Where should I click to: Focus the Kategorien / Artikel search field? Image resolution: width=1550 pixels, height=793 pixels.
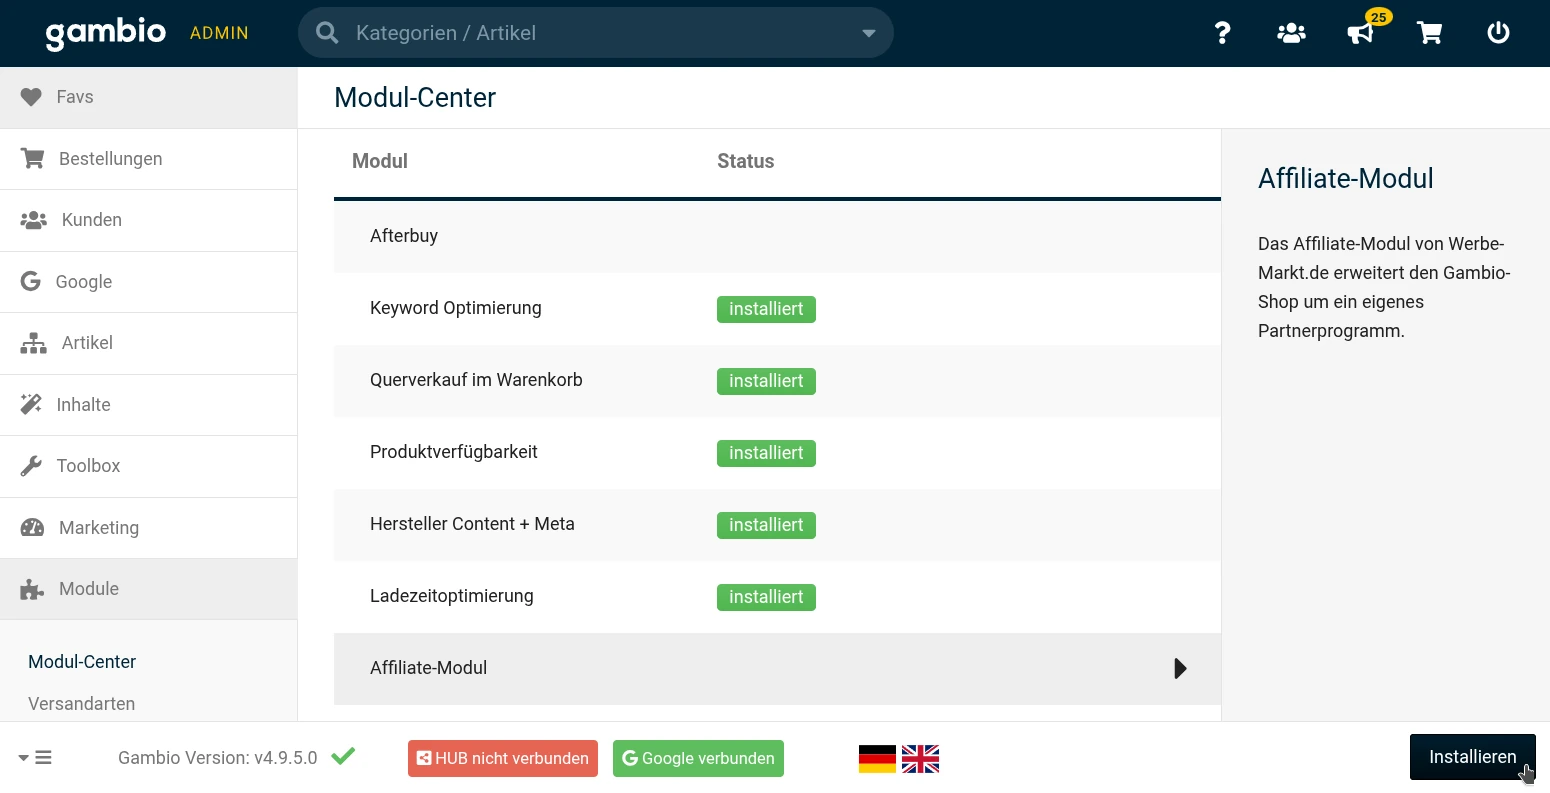(595, 33)
